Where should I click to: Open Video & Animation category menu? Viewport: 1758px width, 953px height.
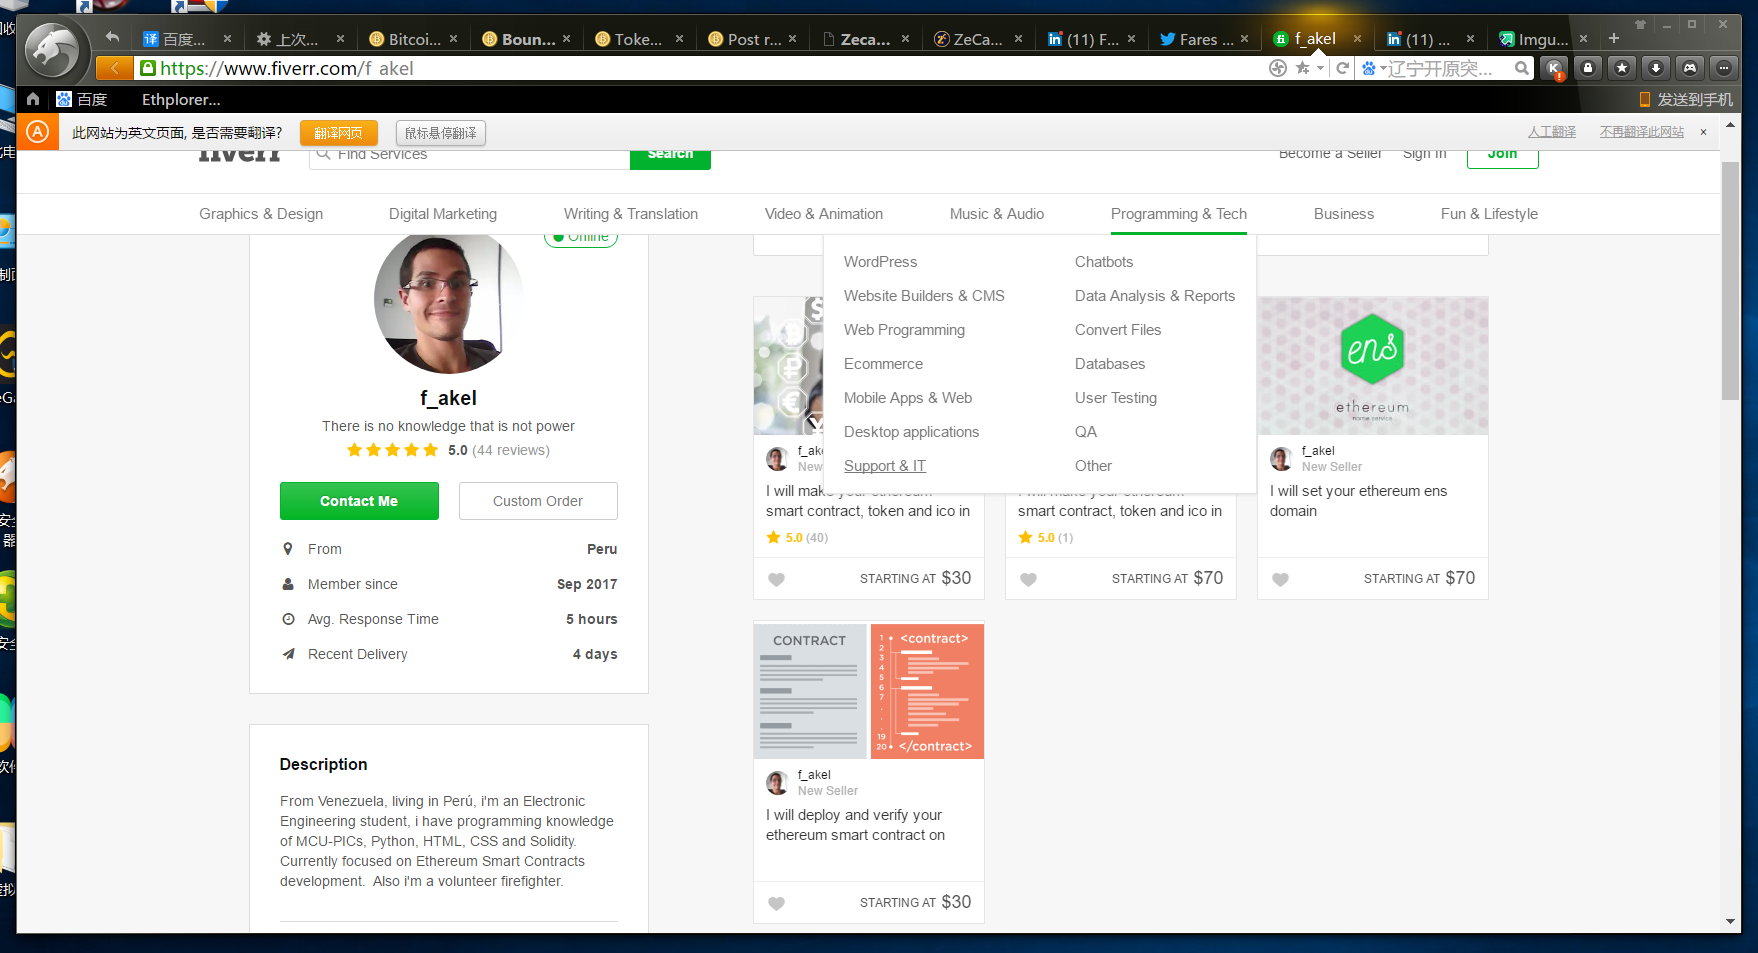pos(824,214)
